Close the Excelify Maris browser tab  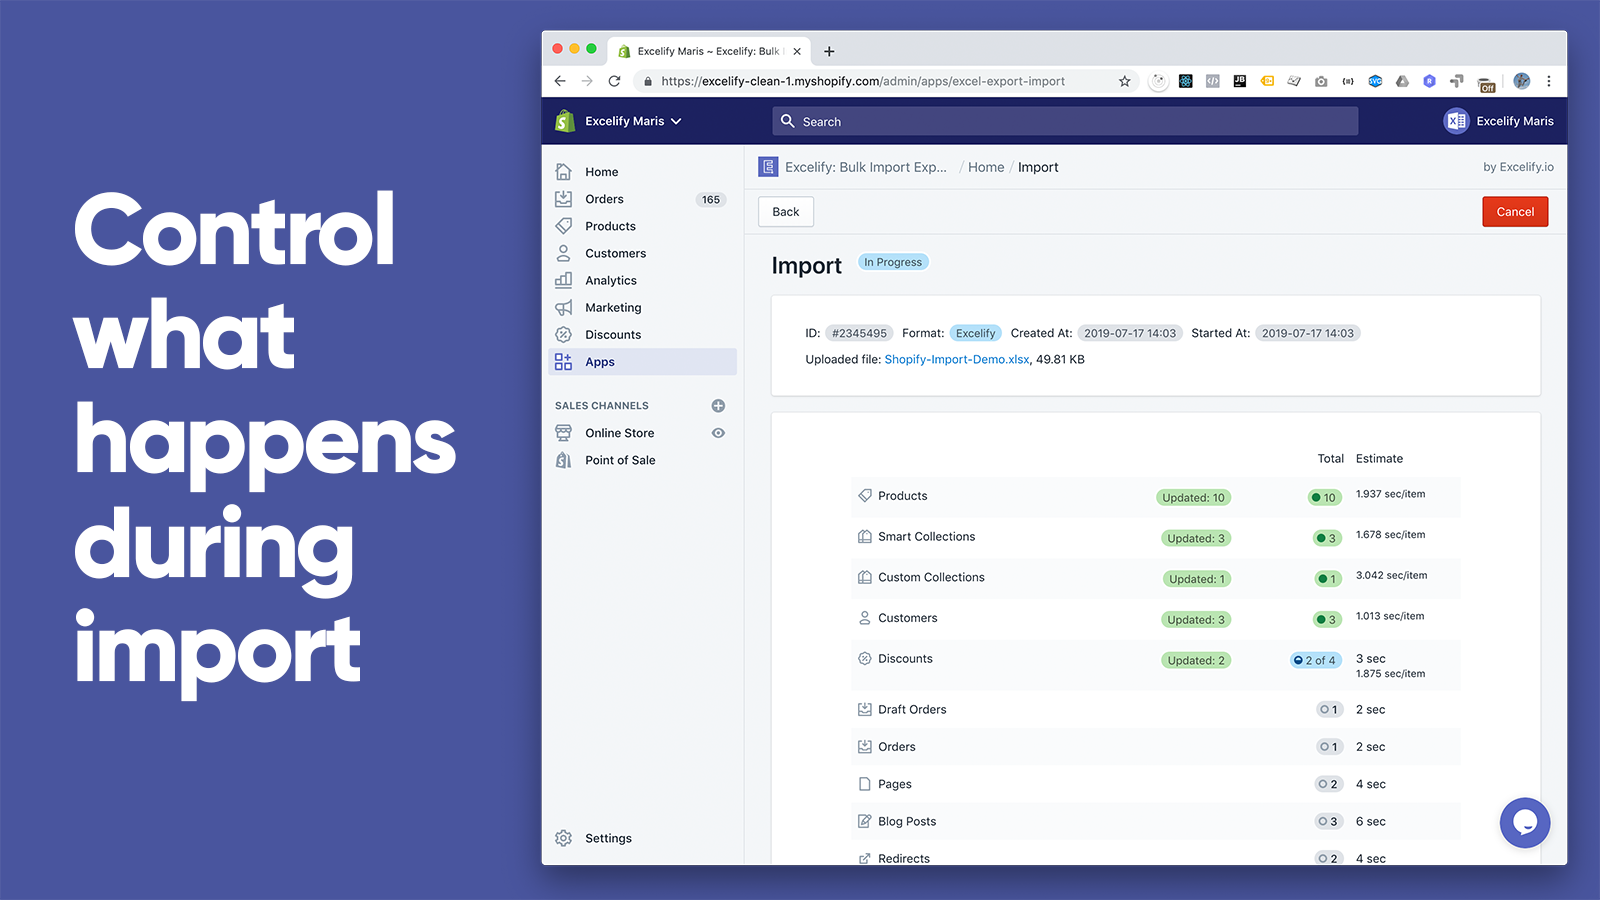(x=797, y=51)
